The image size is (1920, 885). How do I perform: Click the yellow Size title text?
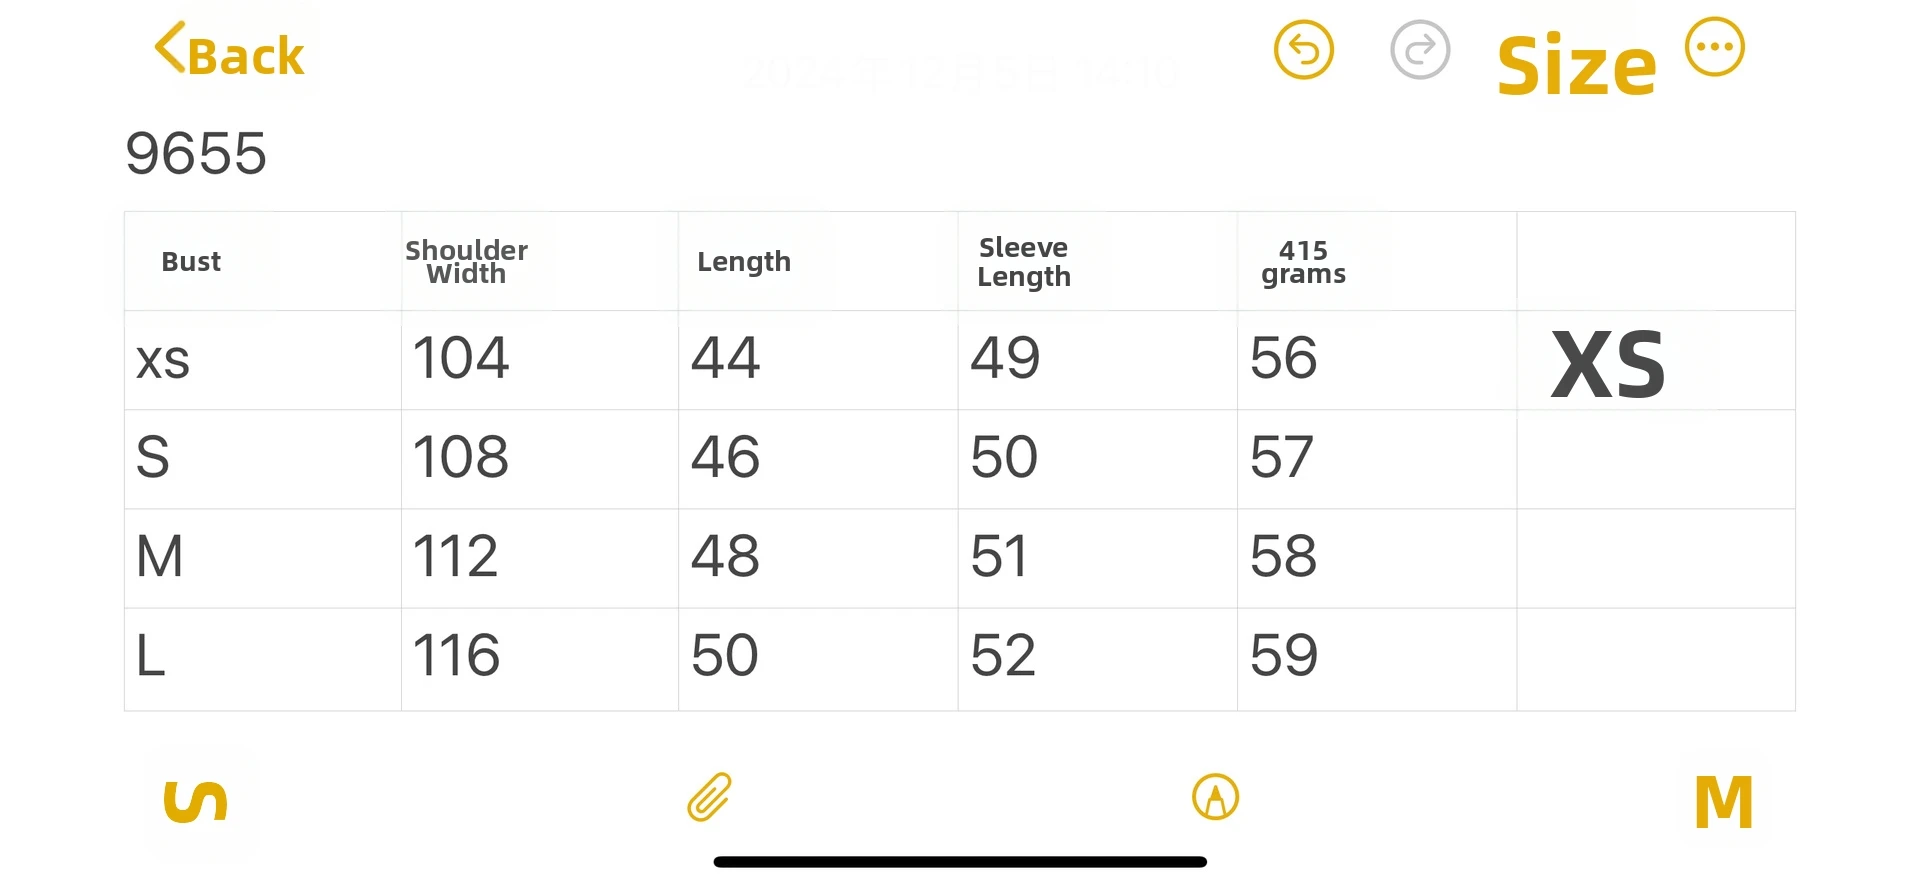pos(1576,66)
